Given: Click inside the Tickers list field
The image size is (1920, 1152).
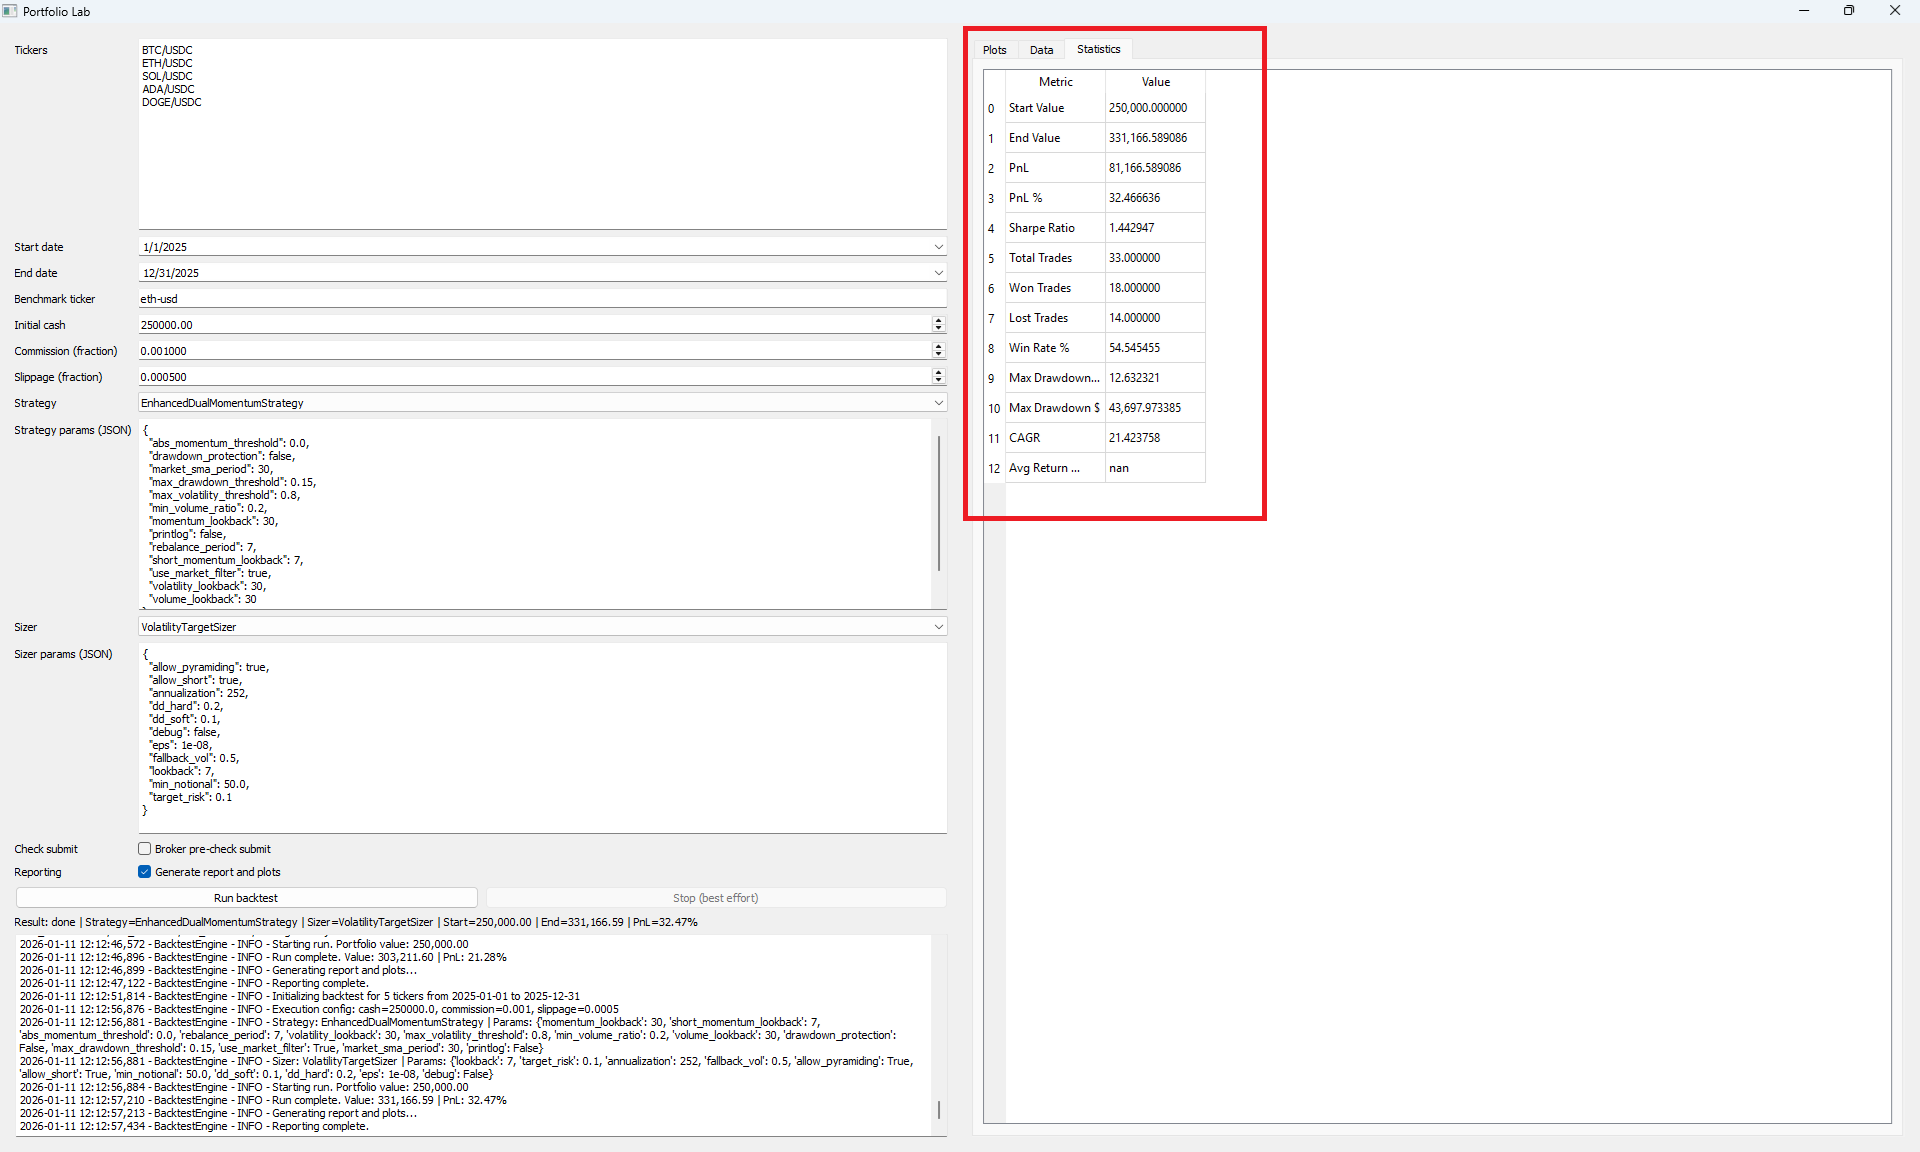Looking at the screenshot, I should point(540,130).
